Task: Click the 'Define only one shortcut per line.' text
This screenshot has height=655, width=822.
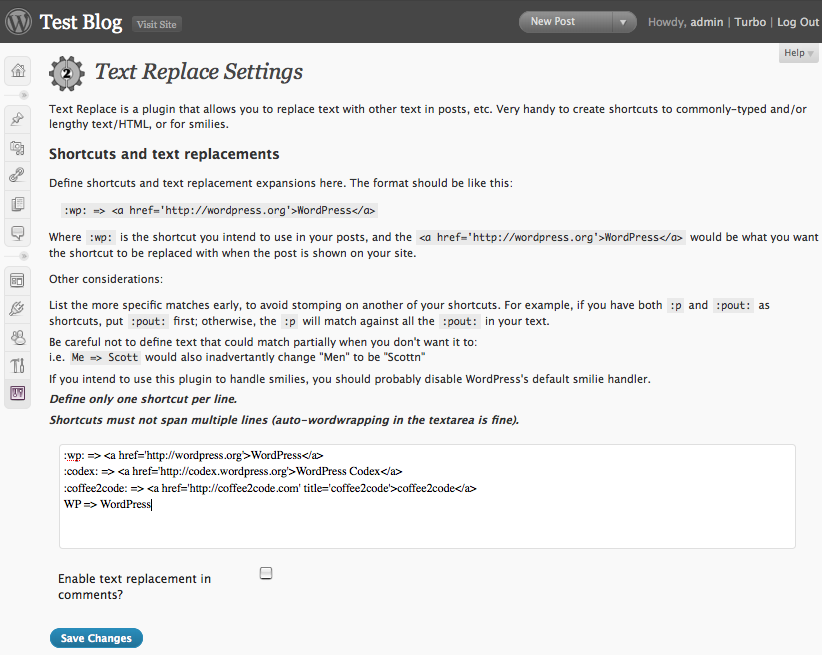Action: [143, 399]
